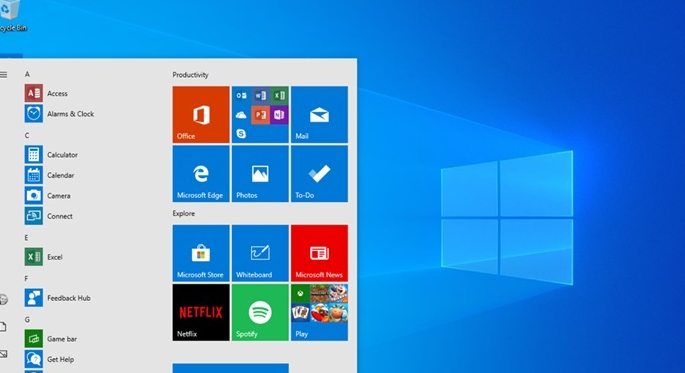The width and height of the screenshot is (685, 373).
Task: Open the Microsoft News tile
Action: 319,253
